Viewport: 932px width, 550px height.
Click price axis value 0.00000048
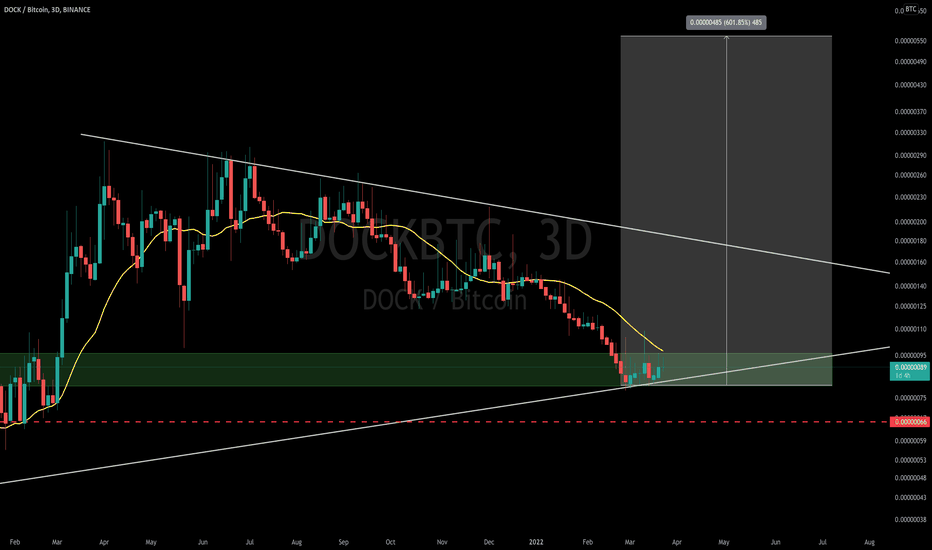point(910,478)
